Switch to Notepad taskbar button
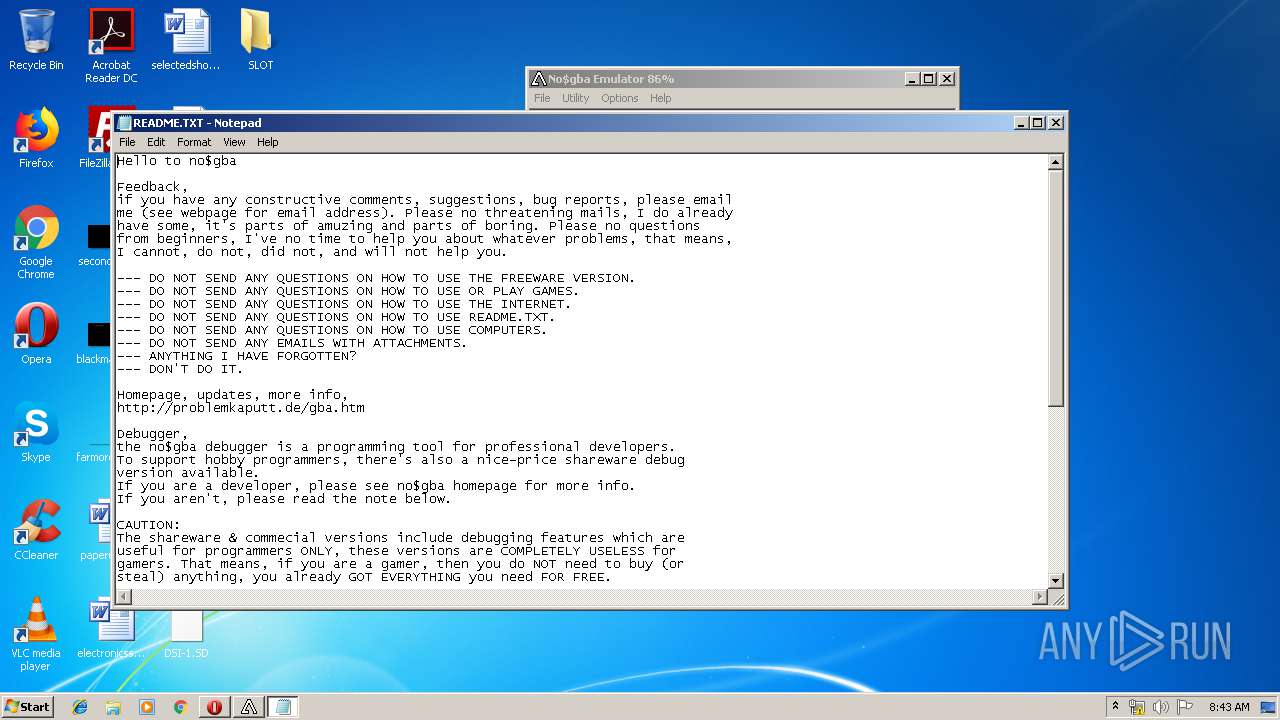 (x=283, y=707)
